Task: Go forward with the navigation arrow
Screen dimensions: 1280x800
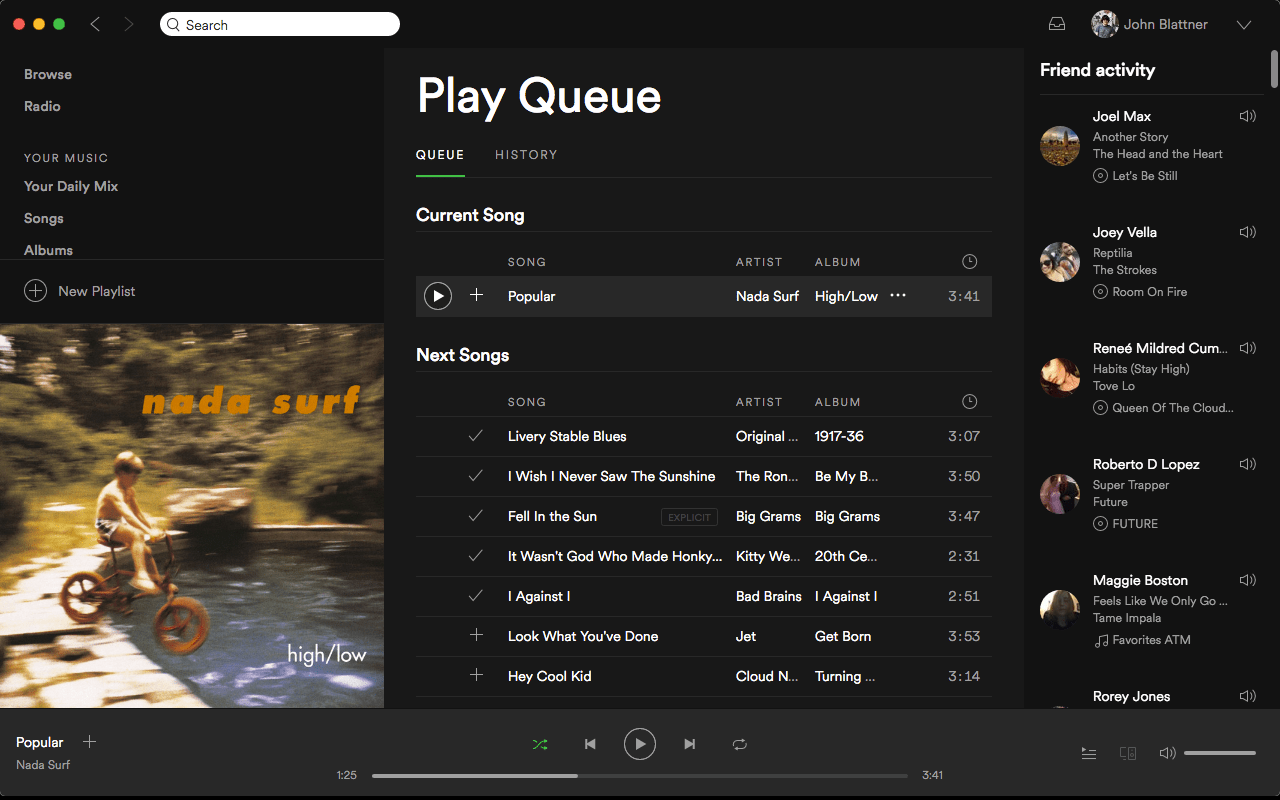Action: tap(128, 24)
